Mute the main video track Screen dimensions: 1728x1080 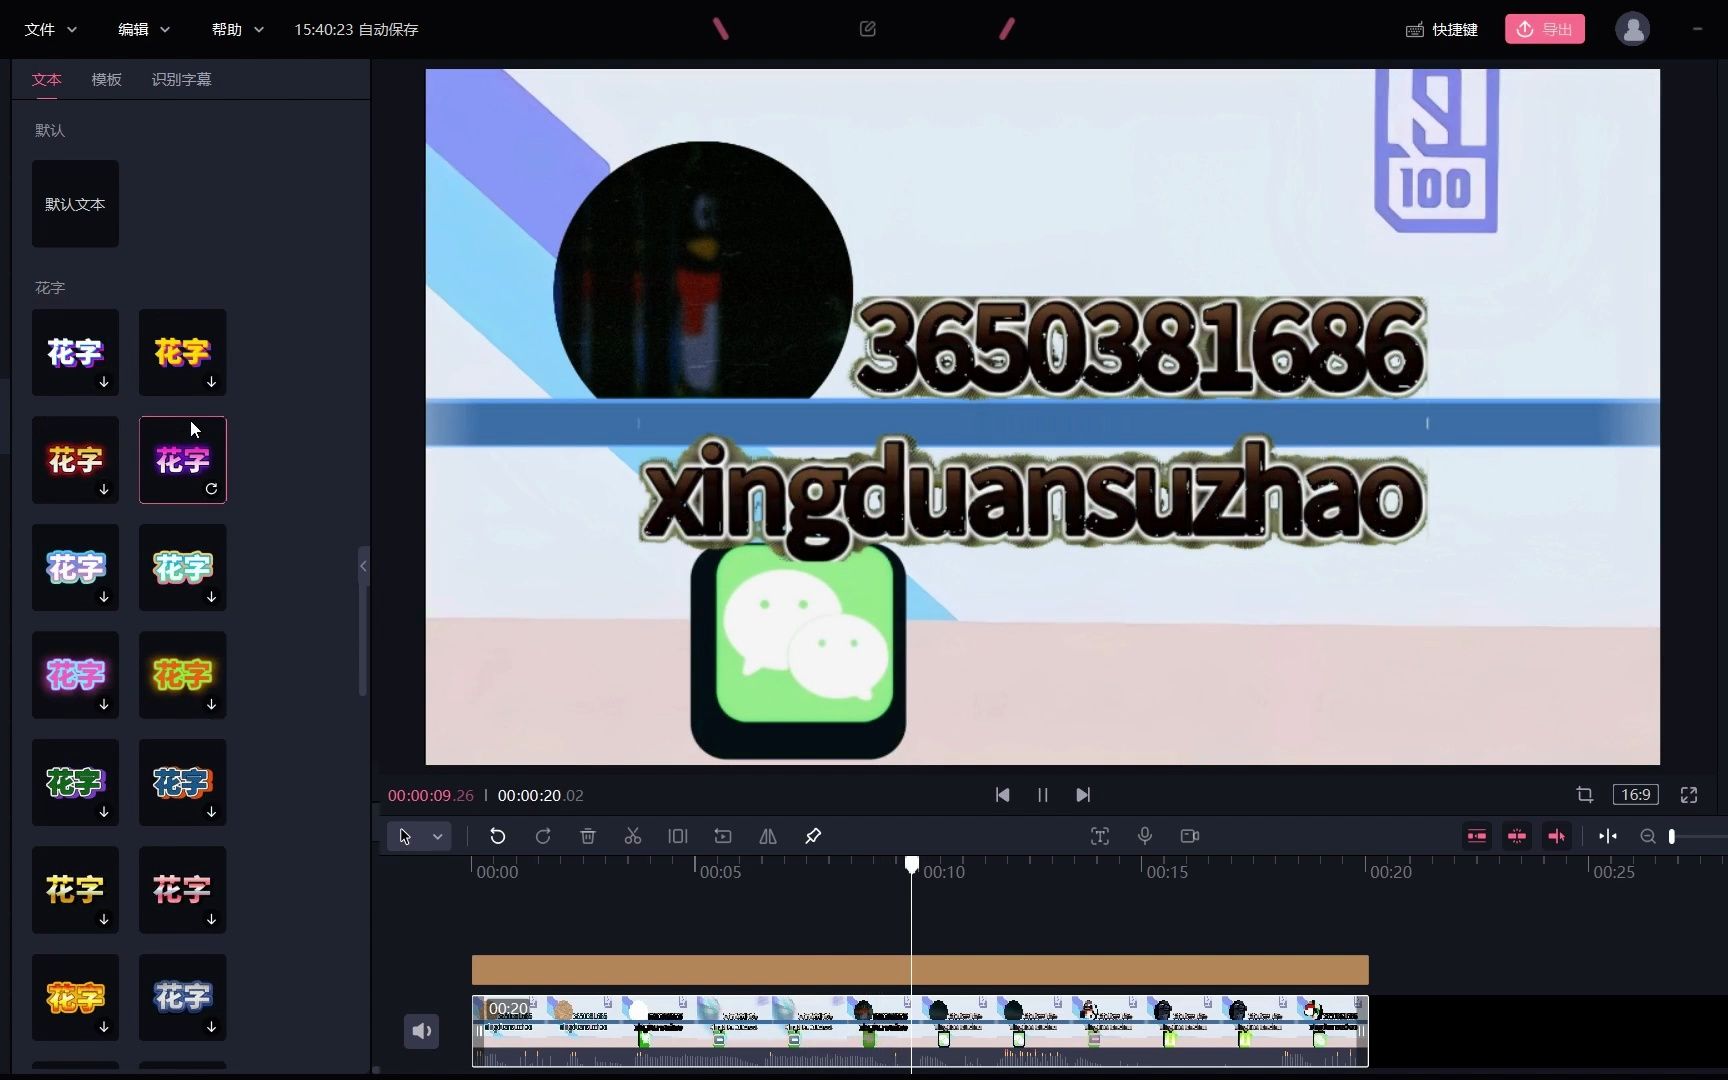[x=422, y=1031]
